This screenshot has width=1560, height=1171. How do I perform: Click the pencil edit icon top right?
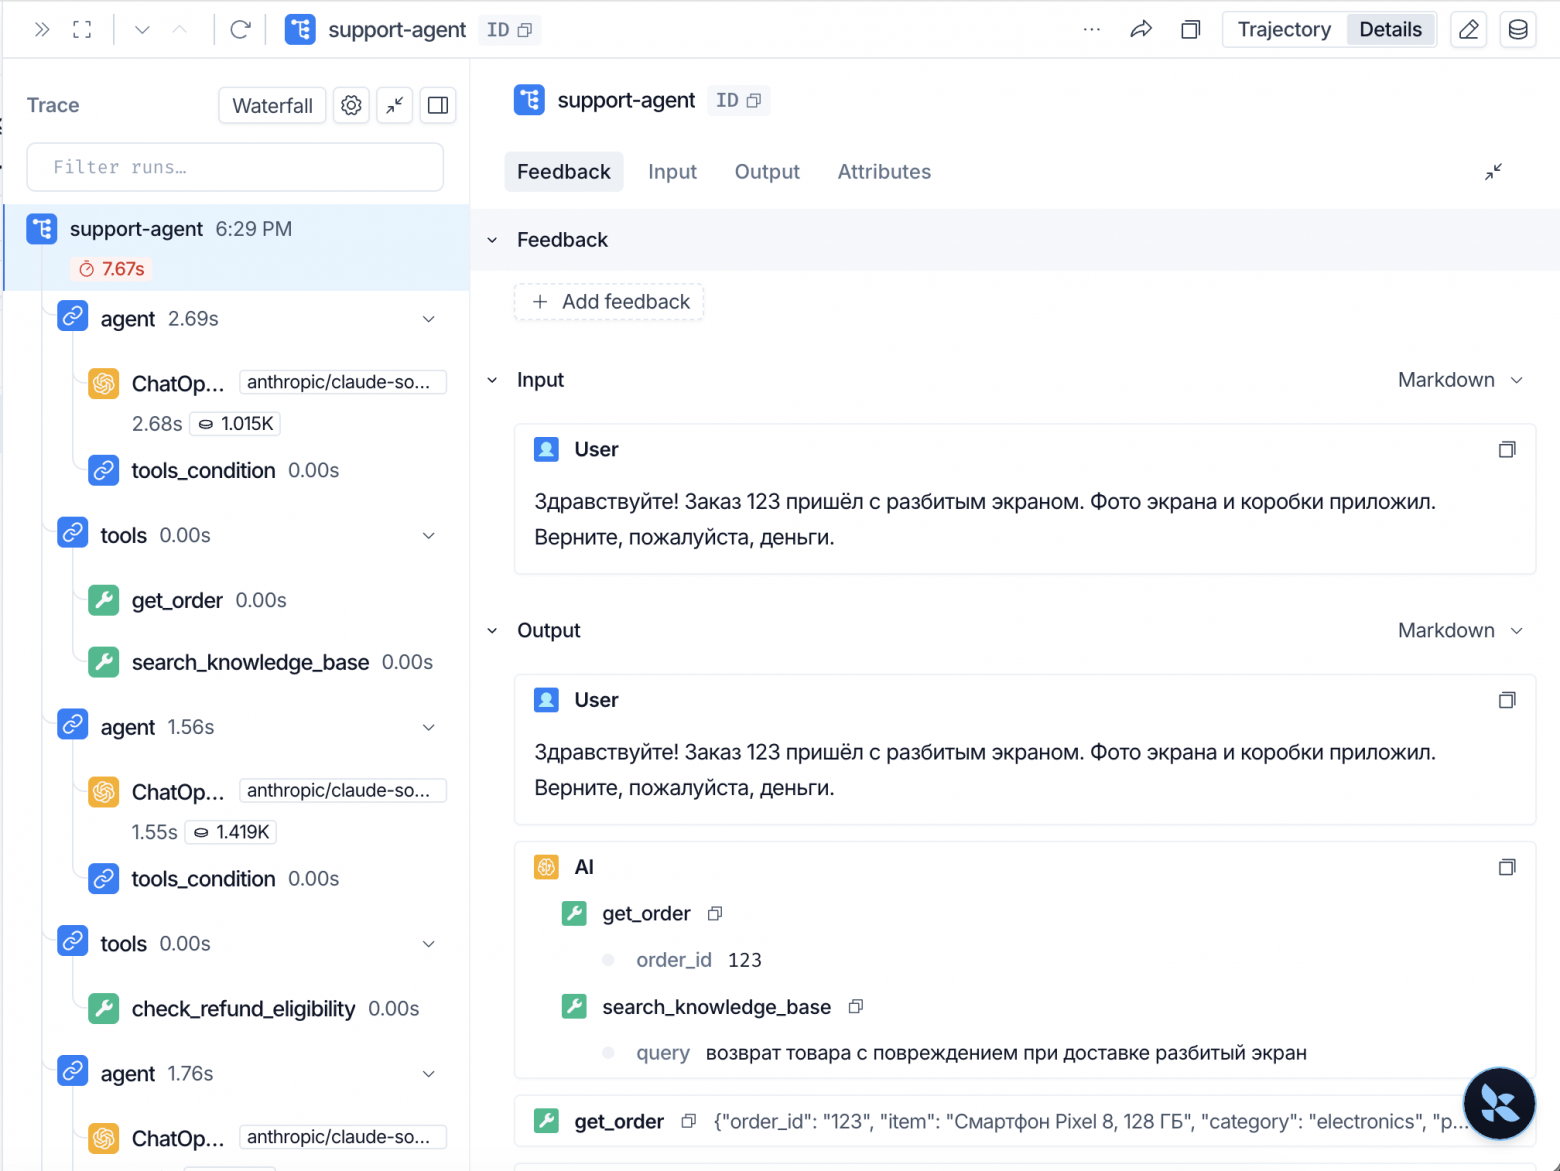[x=1468, y=30]
